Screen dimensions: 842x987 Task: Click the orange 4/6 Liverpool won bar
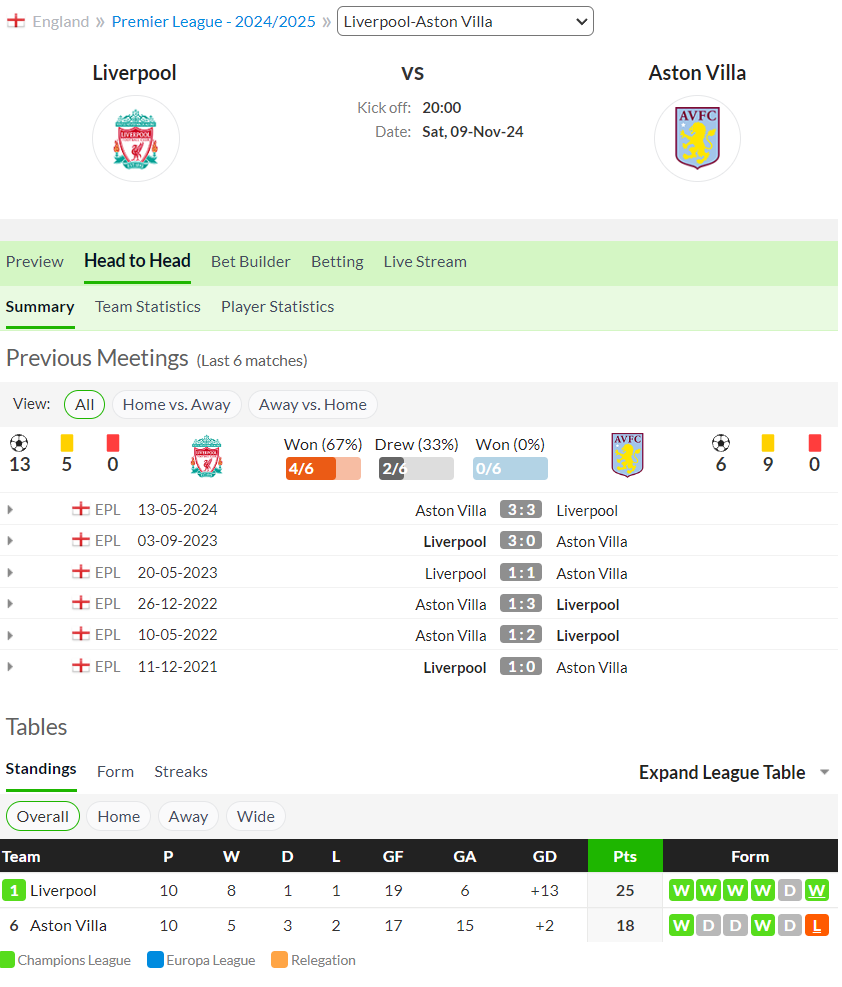click(323, 469)
